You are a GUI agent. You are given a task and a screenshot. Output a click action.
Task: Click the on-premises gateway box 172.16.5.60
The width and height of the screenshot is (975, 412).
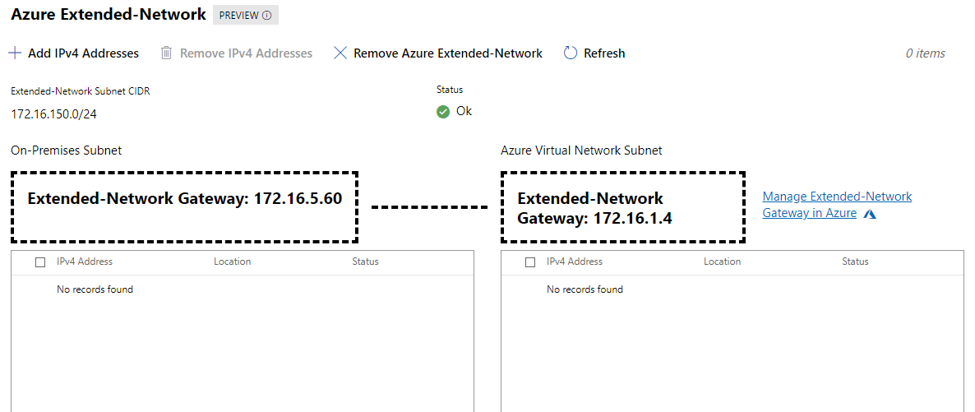185,207
